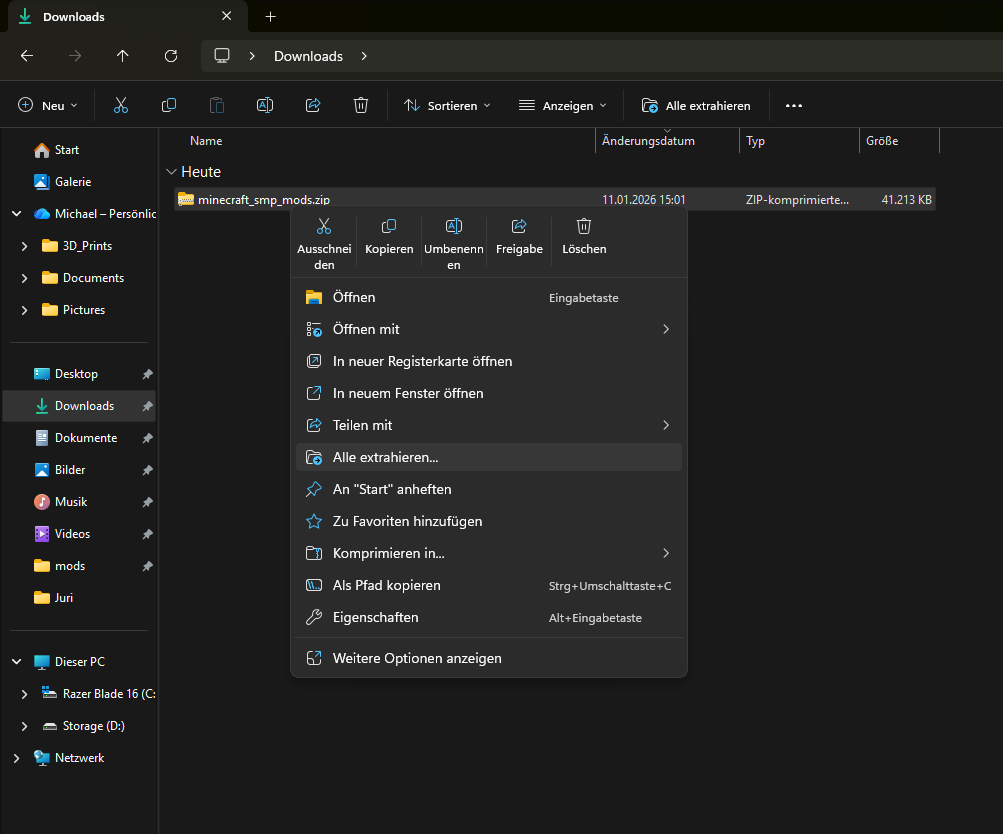
Task: Click the refresh icon in navigation bar
Action: click(x=171, y=56)
